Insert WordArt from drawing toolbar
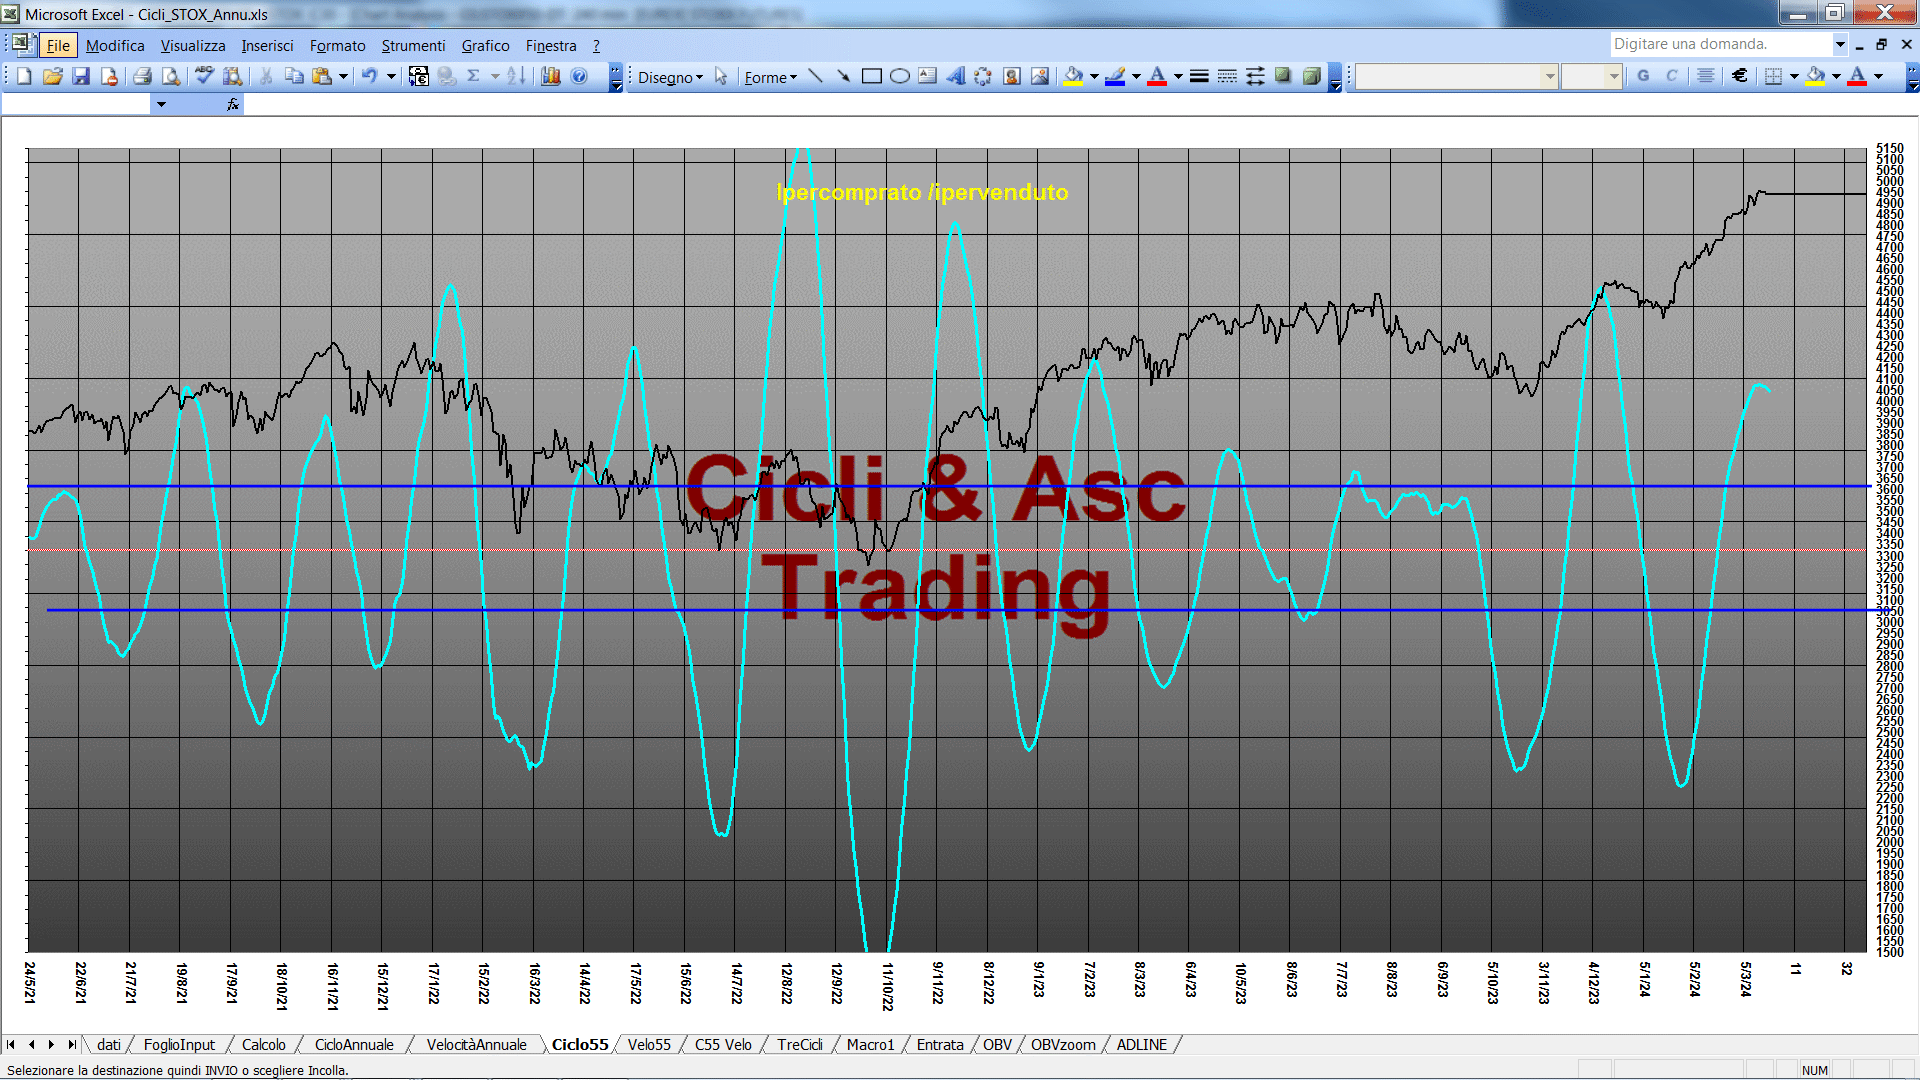Image resolution: width=1920 pixels, height=1080 pixels. 955,77
